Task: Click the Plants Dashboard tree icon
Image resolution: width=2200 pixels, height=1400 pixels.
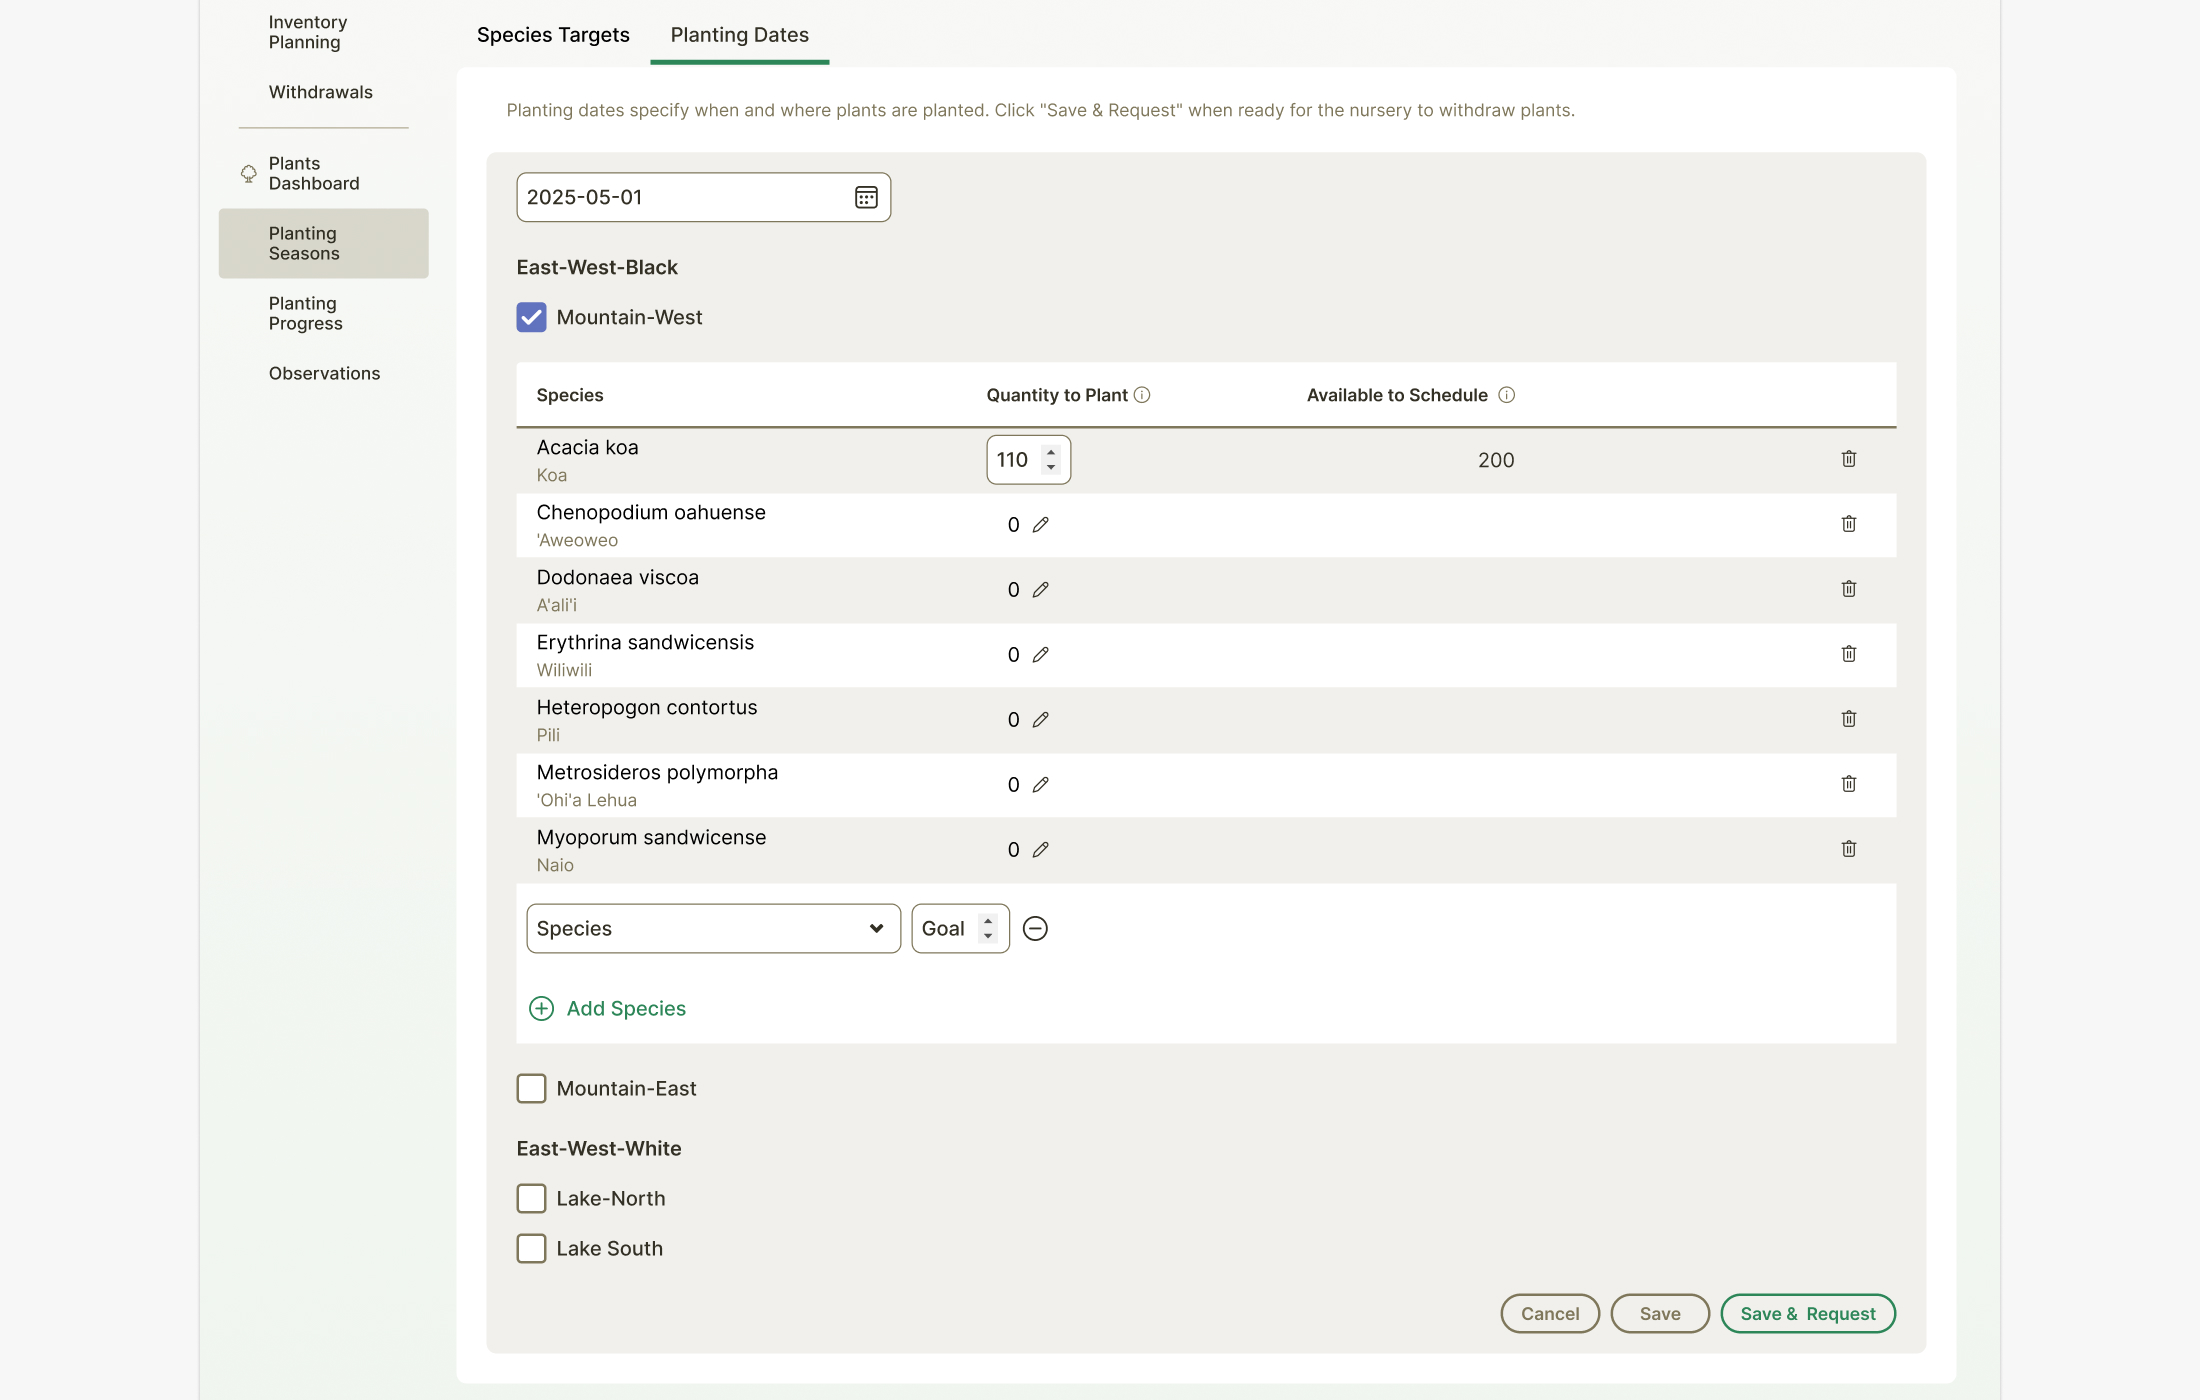Action: 248,174
